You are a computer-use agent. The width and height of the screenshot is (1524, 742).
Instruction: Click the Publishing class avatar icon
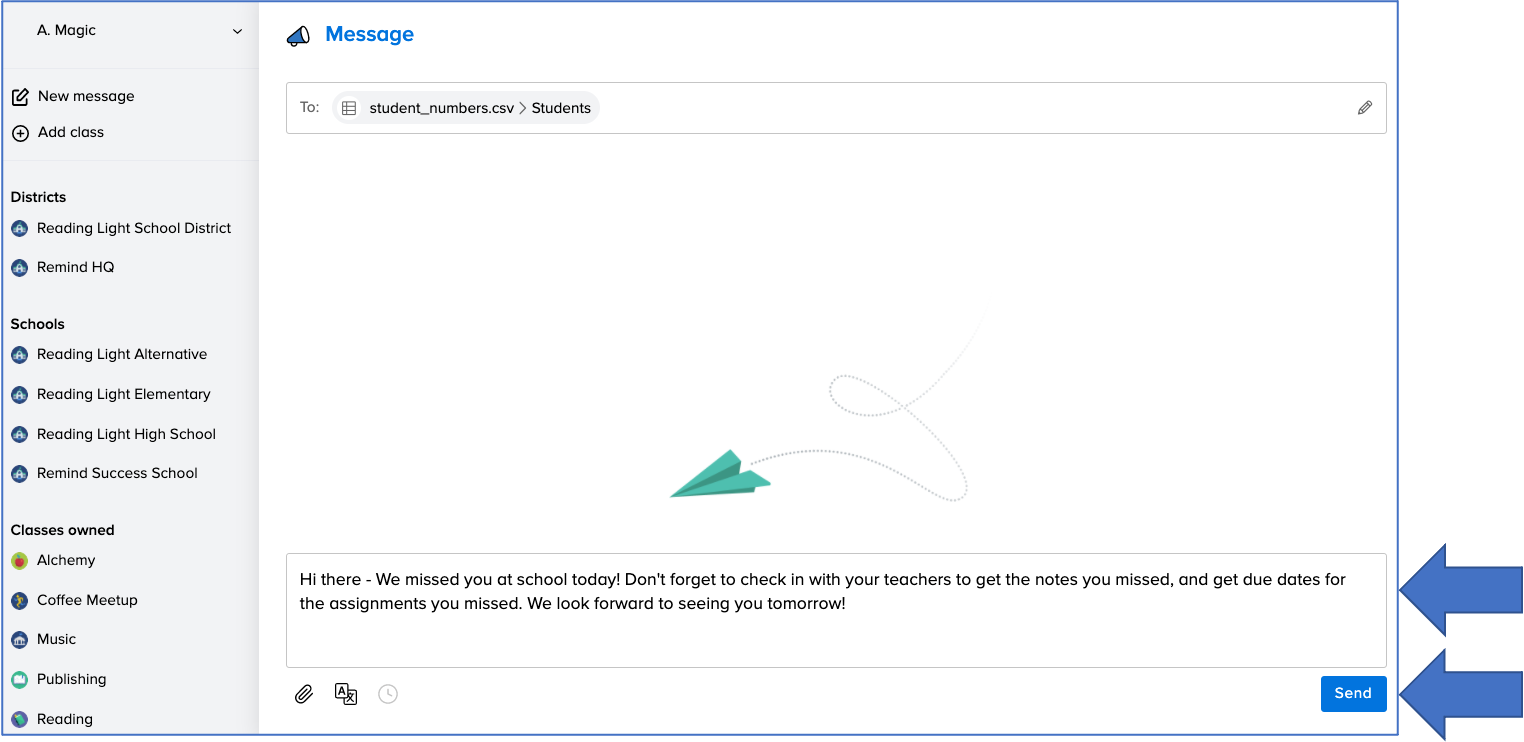19,680
